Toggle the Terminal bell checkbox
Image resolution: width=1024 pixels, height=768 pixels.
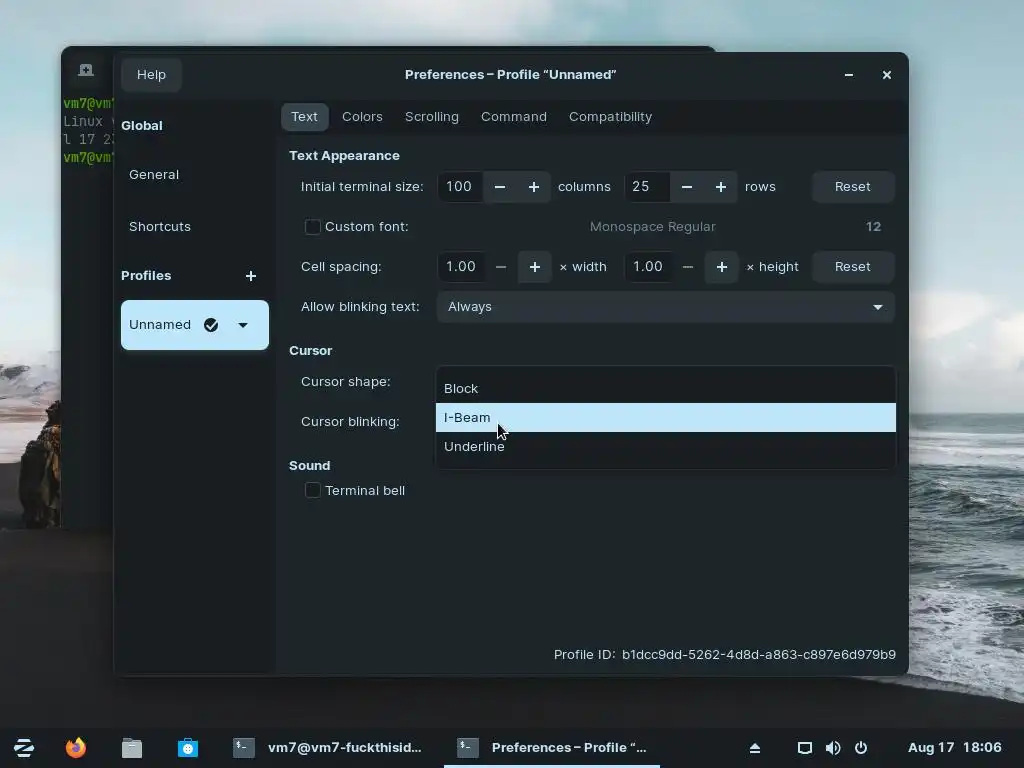313,490
